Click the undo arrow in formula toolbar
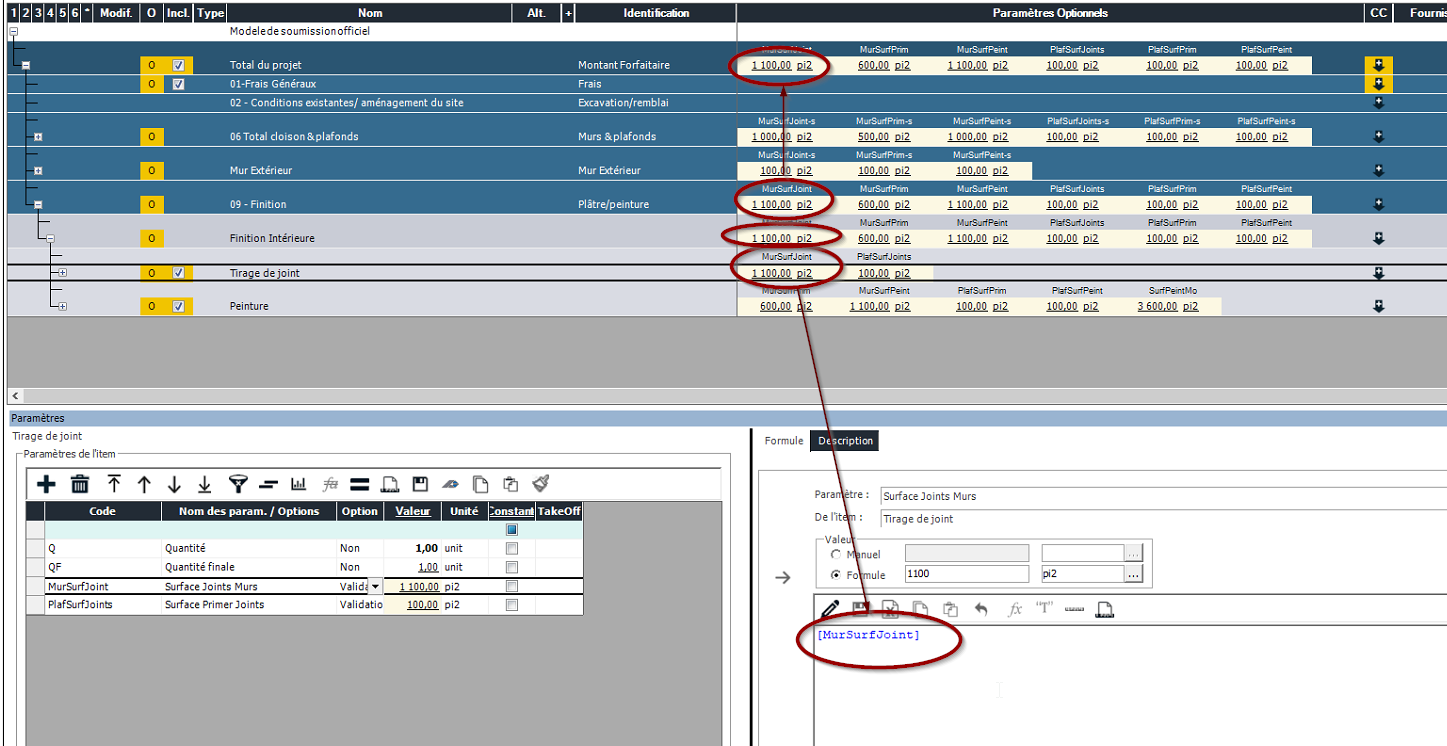The width and height of the screenshot is (1447, 746). (981, 609)
